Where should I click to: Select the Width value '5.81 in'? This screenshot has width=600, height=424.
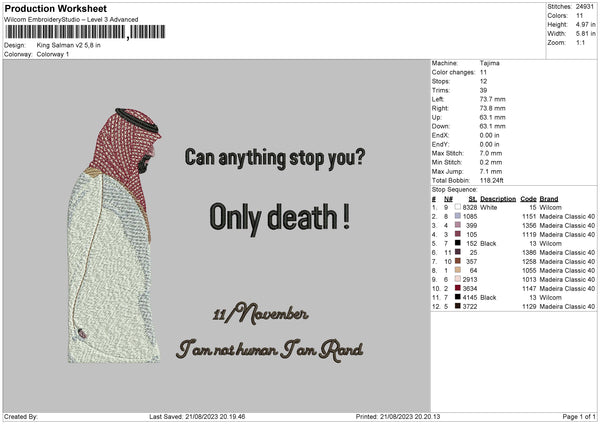[585, 34]
